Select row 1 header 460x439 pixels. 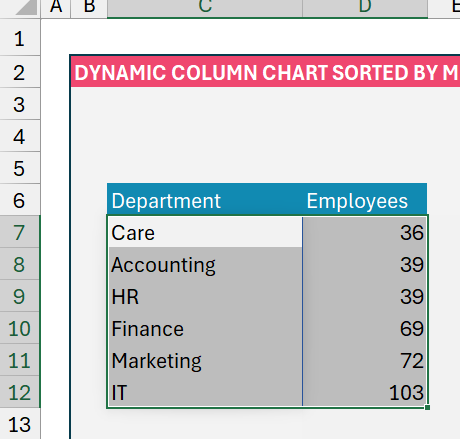20,39
